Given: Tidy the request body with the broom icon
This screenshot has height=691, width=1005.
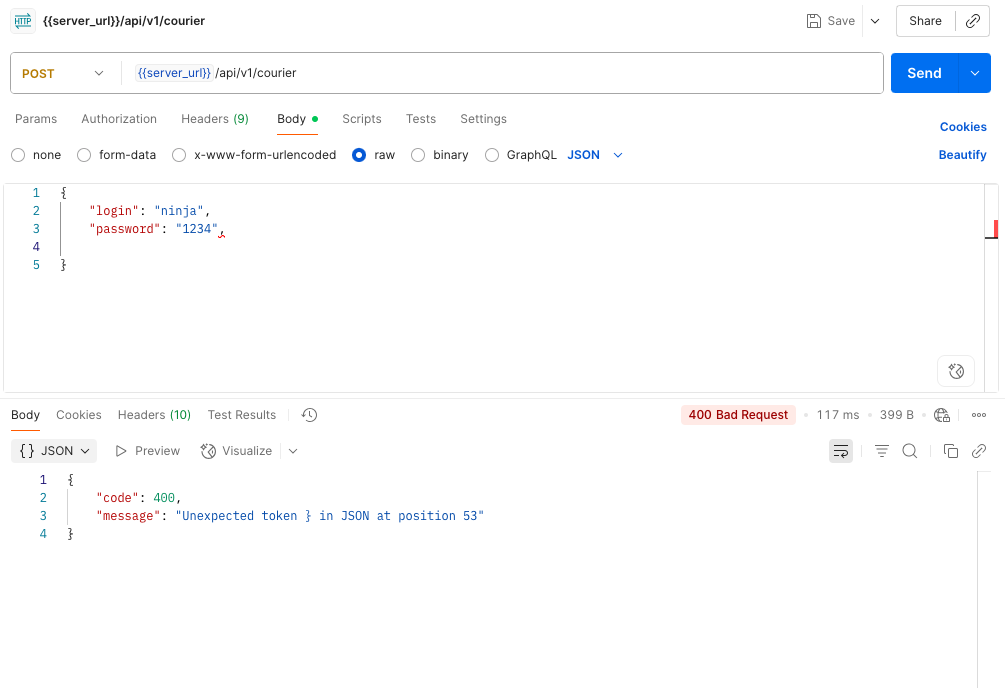Looking at the screenshot, I should [955, 371].
